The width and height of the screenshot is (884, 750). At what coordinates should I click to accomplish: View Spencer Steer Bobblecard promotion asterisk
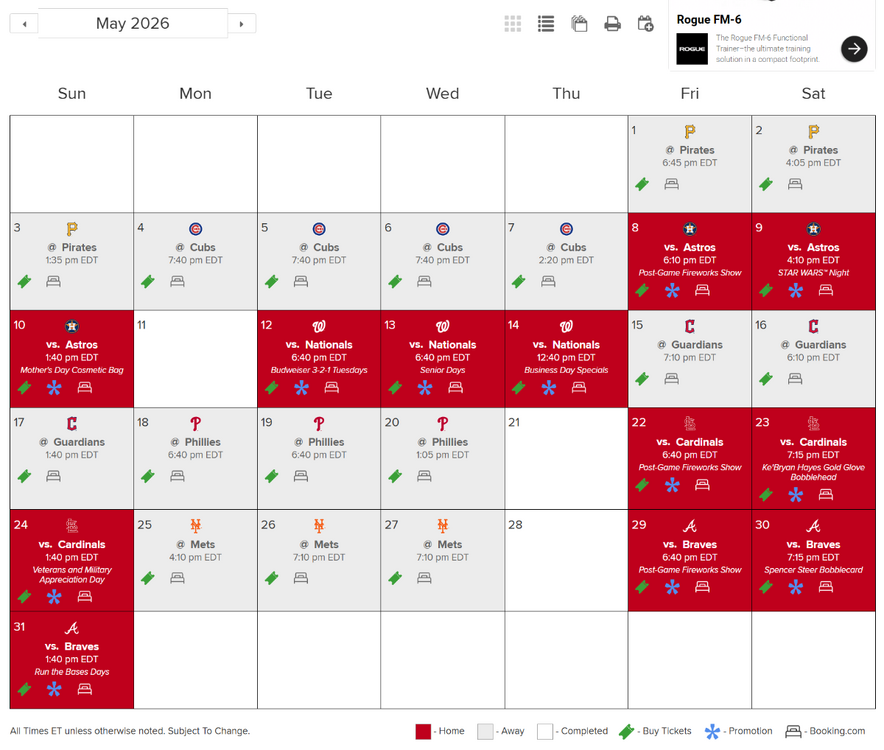coord(795,588)
